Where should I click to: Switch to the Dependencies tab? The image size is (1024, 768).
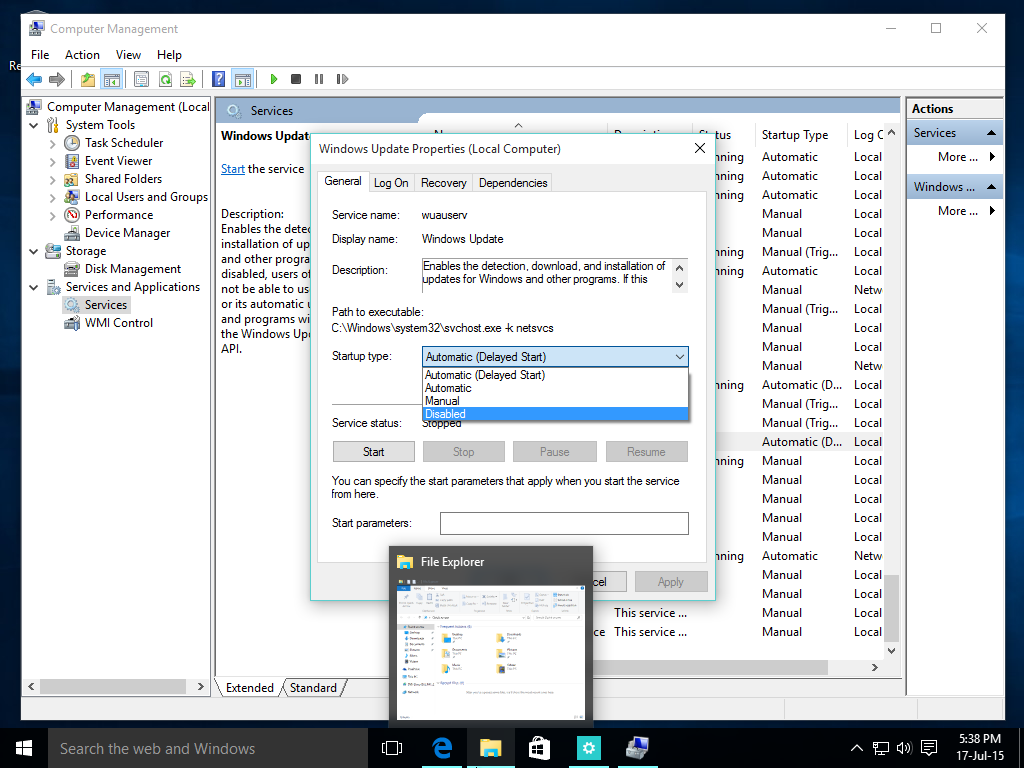513,183
